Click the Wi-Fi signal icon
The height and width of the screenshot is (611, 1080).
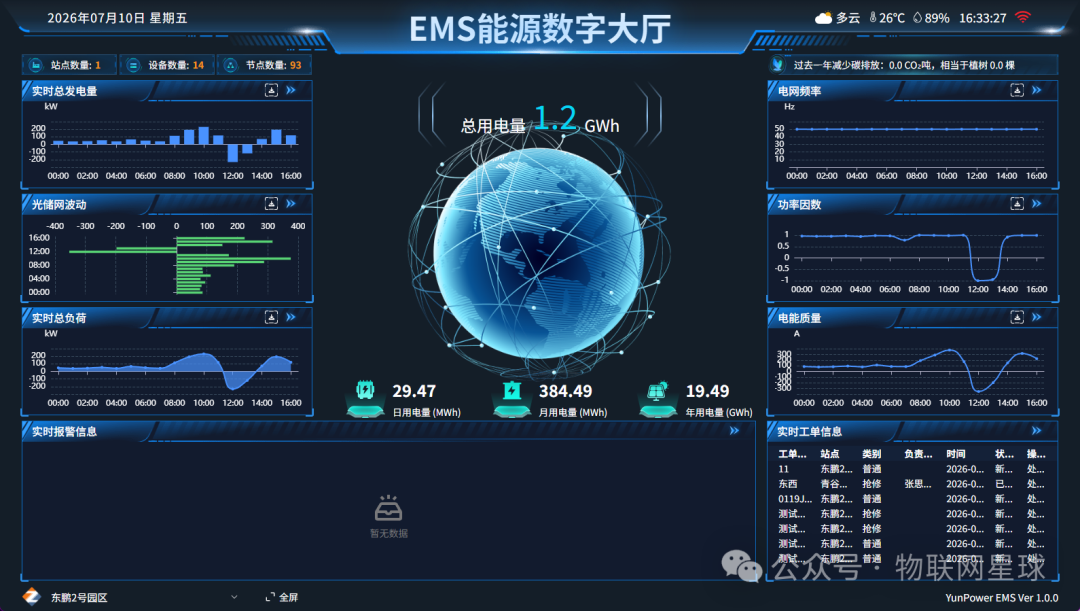(x=1023, y=17)
